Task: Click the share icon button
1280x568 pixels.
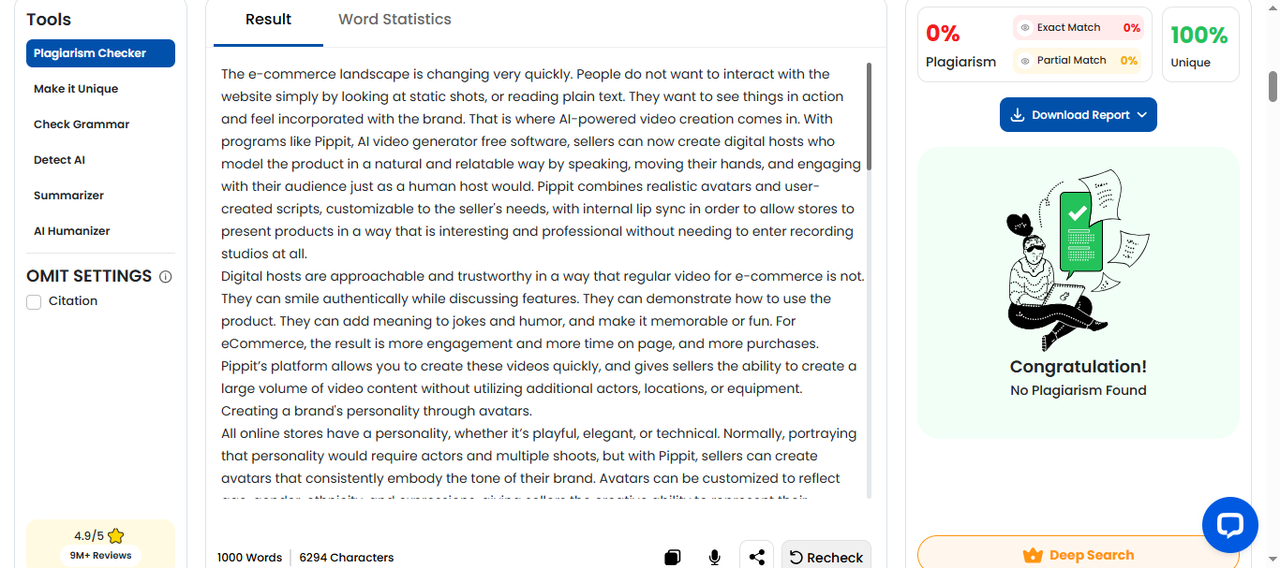Action: pos(757,557)
